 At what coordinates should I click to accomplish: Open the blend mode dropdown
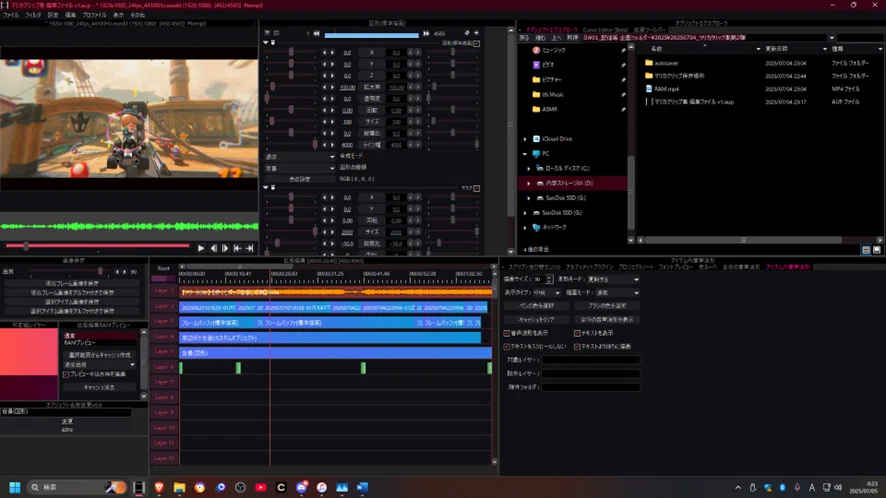click(x=300, y=157)
